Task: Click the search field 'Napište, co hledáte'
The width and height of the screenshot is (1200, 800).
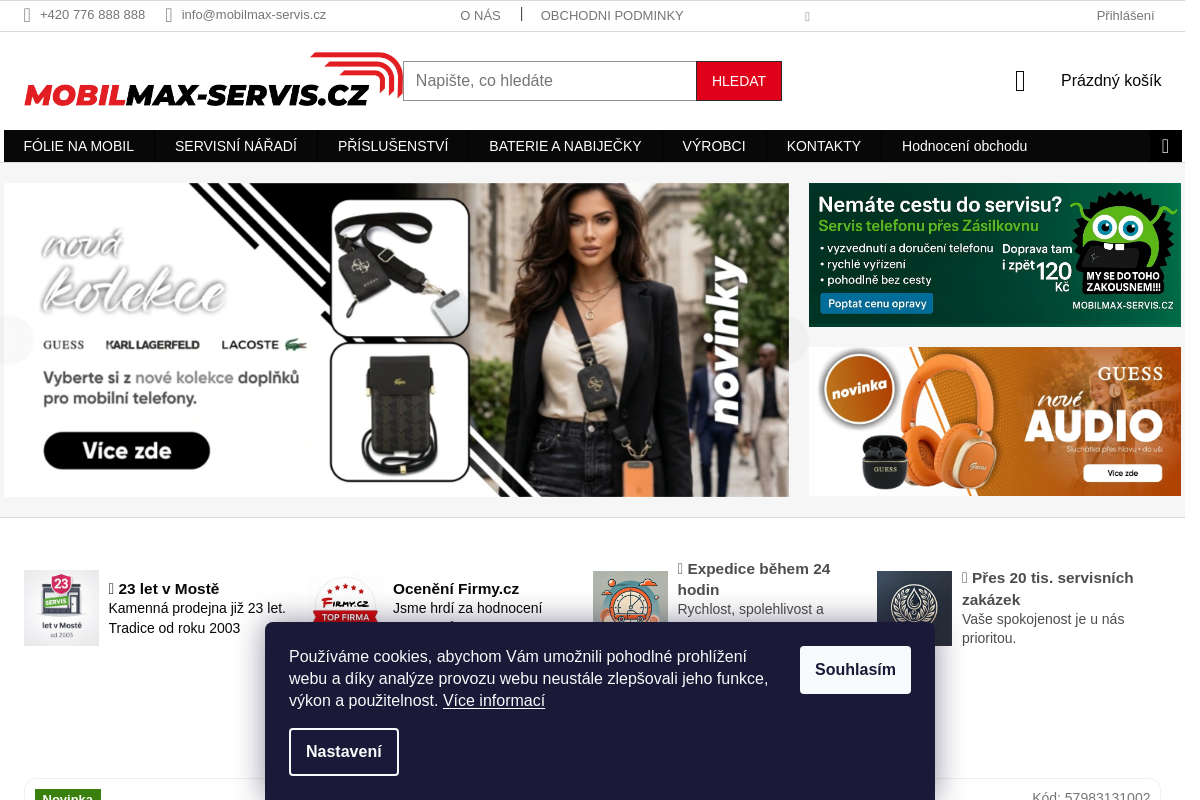Action: (x=550, y=81)
